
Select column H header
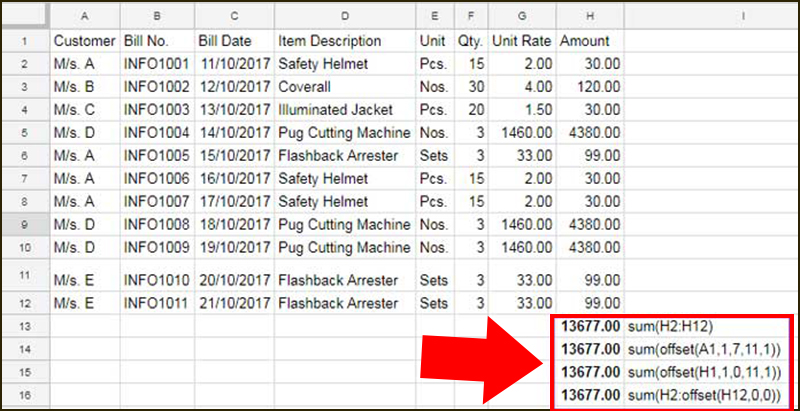tap(590, 16)
